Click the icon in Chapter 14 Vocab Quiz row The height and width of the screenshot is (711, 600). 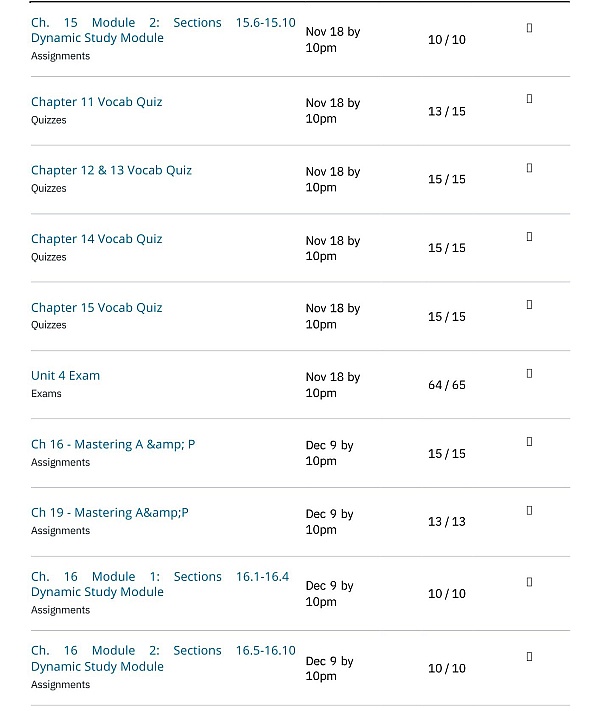[529, 236]
